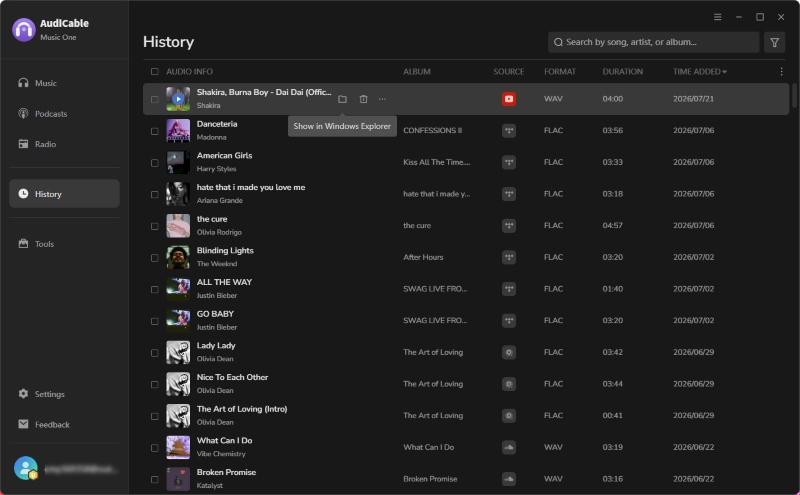Click source icon on GO BABY row

pos(509,320)
